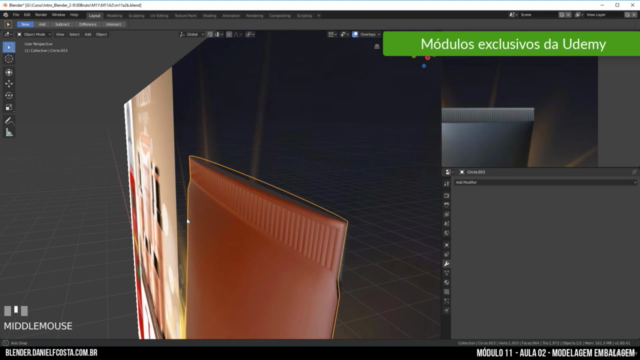The image size is (640, 360).
Task: Switch to the Sculpting workspace tab
Action: 136,16
